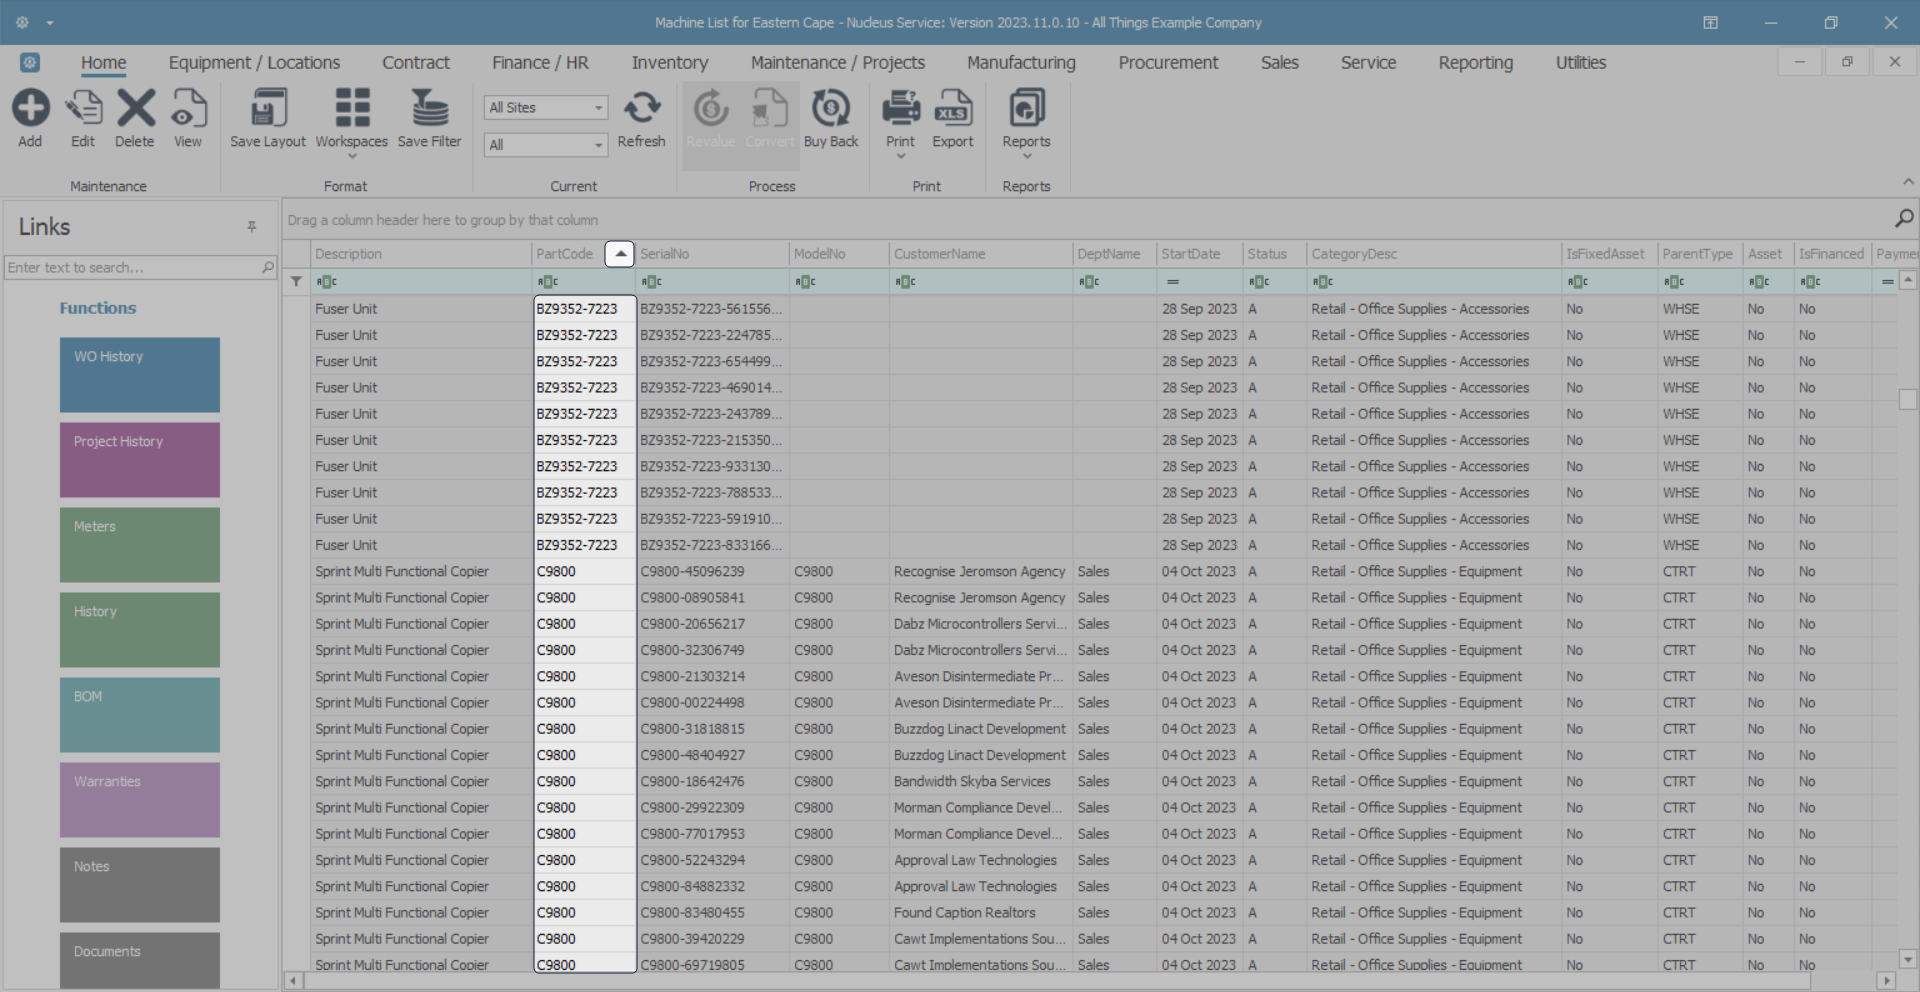This screenshot has width=1920, height=992.
Task: Open the Sales tab
Action: pos(1280,62)
